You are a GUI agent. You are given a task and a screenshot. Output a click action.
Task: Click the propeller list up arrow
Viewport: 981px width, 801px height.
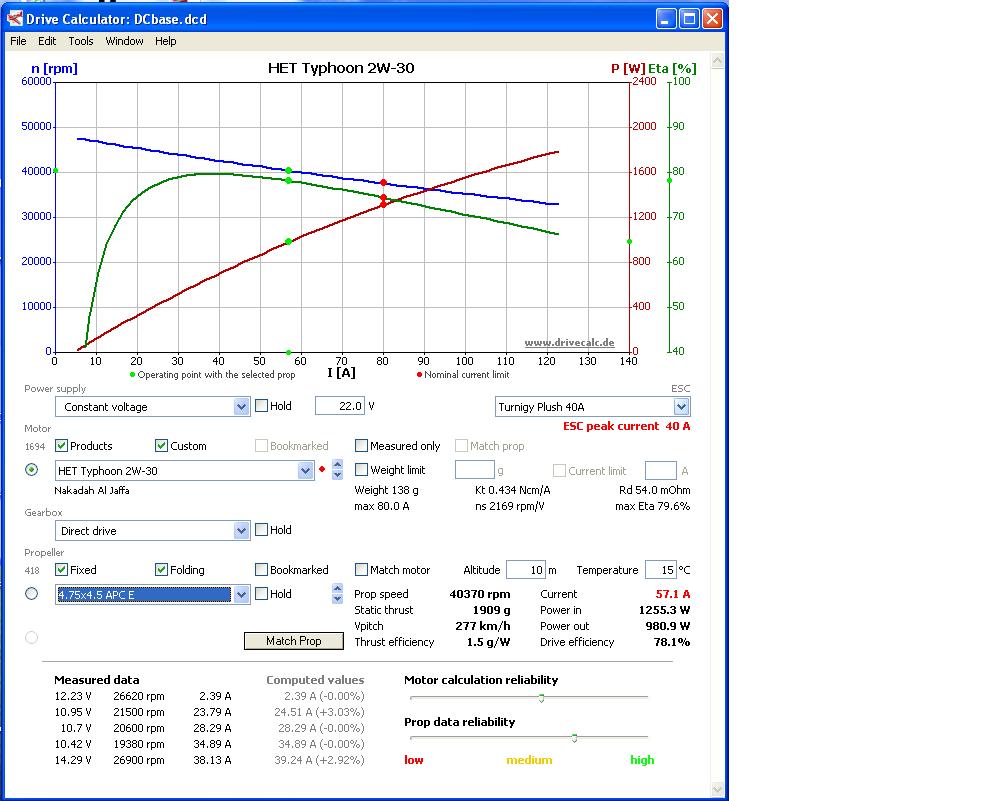tap(337, 588)
